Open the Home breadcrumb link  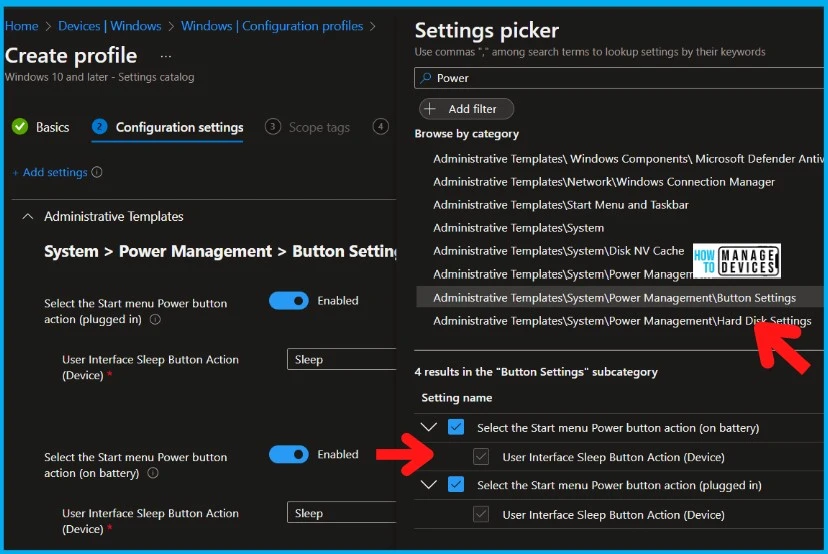tap(21, 26)
